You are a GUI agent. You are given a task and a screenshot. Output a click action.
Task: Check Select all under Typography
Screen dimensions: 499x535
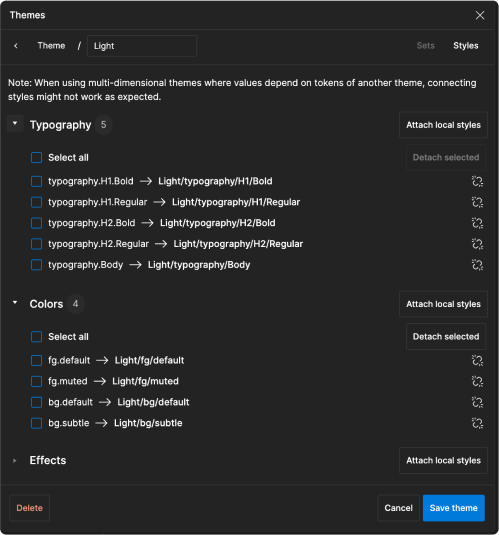(x=37, y=158)
